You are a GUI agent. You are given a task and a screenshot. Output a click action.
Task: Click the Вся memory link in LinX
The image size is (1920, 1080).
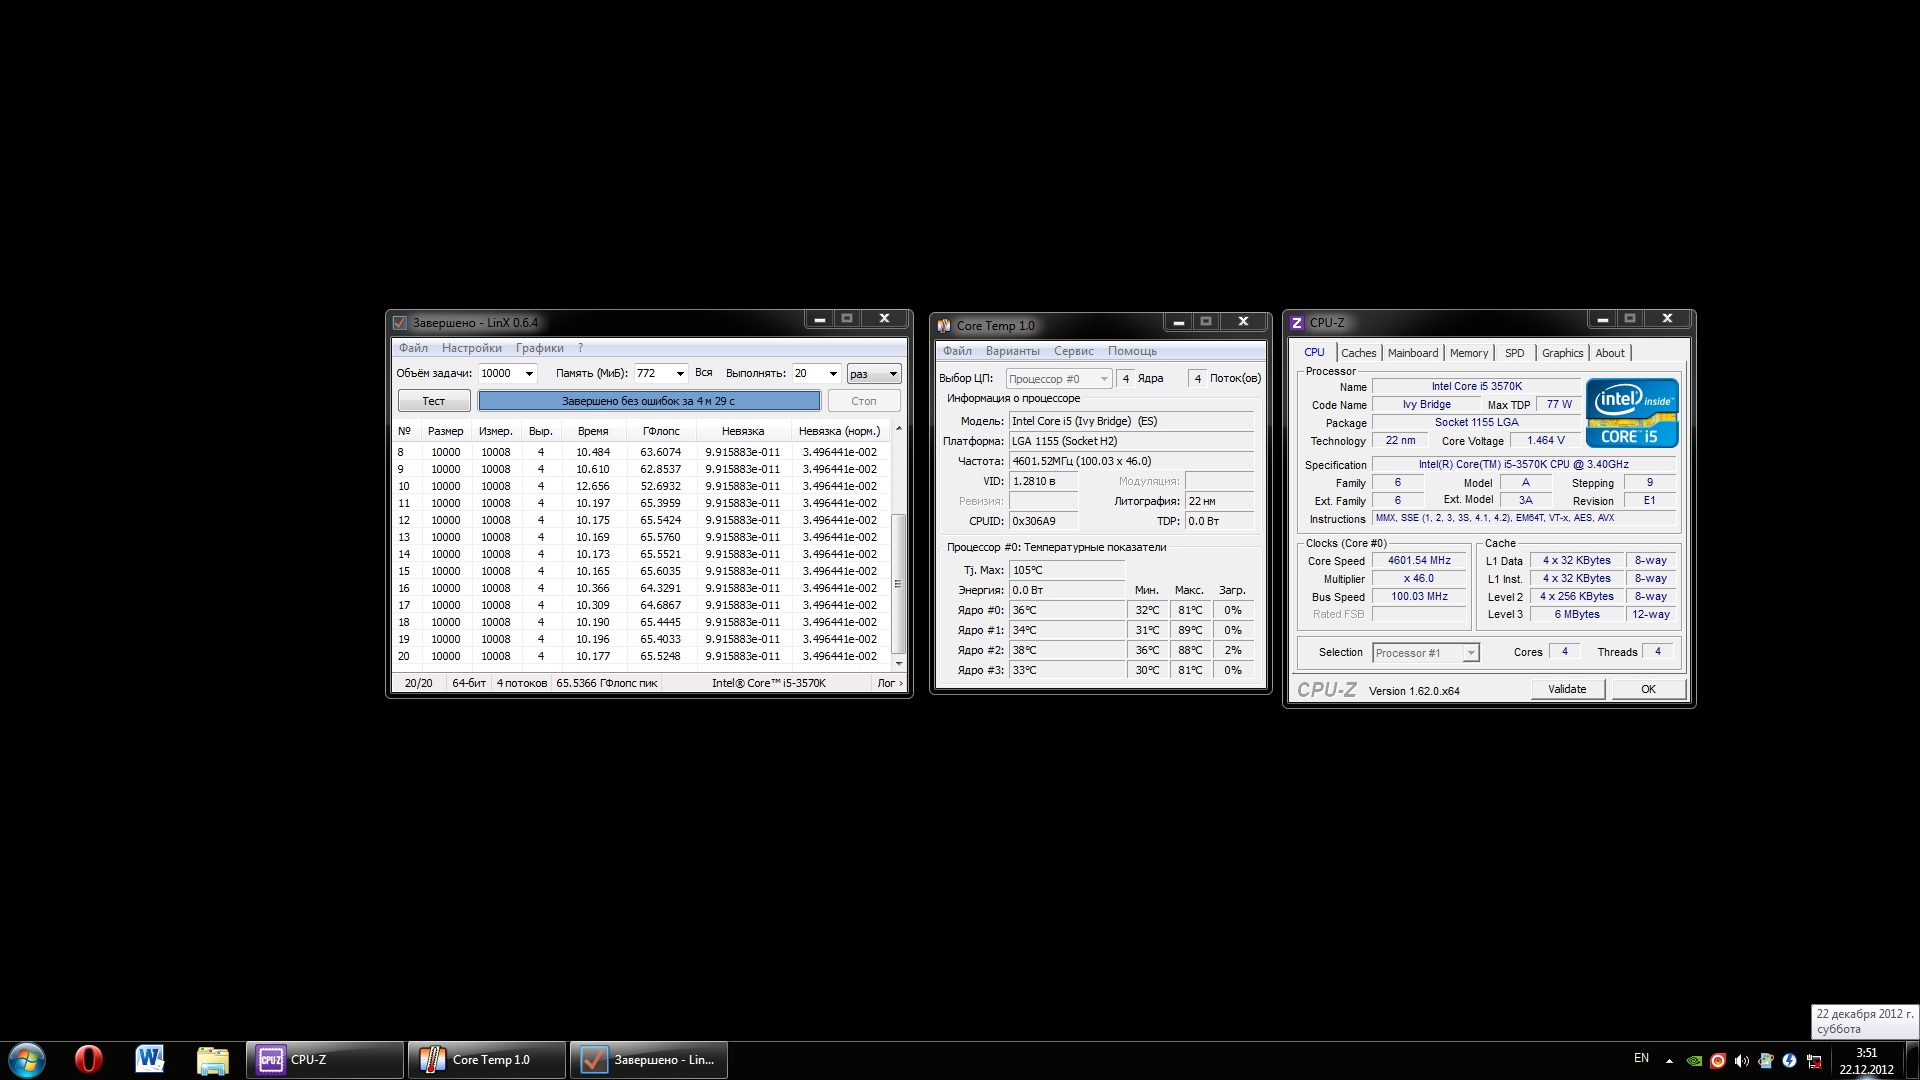tap(704, 373)
